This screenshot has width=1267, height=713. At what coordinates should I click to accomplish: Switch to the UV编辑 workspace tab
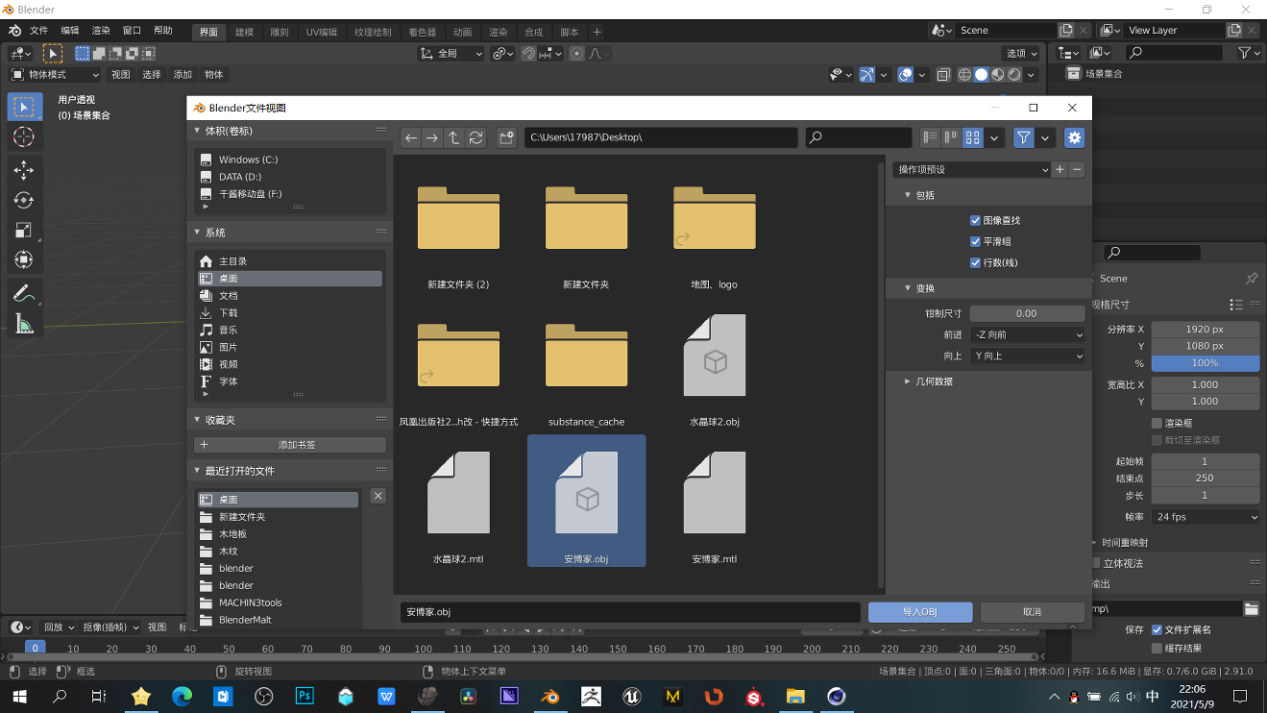[322, 32]
